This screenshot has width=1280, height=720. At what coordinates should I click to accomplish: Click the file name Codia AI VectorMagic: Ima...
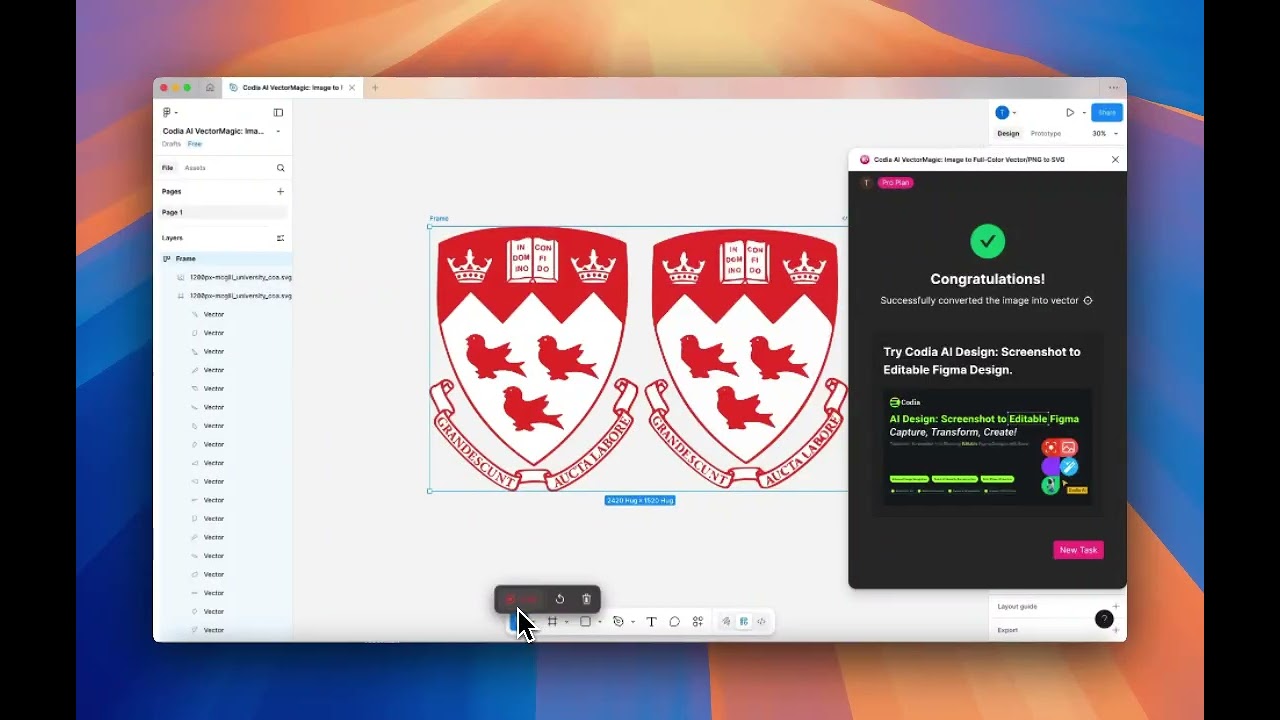(x=213, y=131)
